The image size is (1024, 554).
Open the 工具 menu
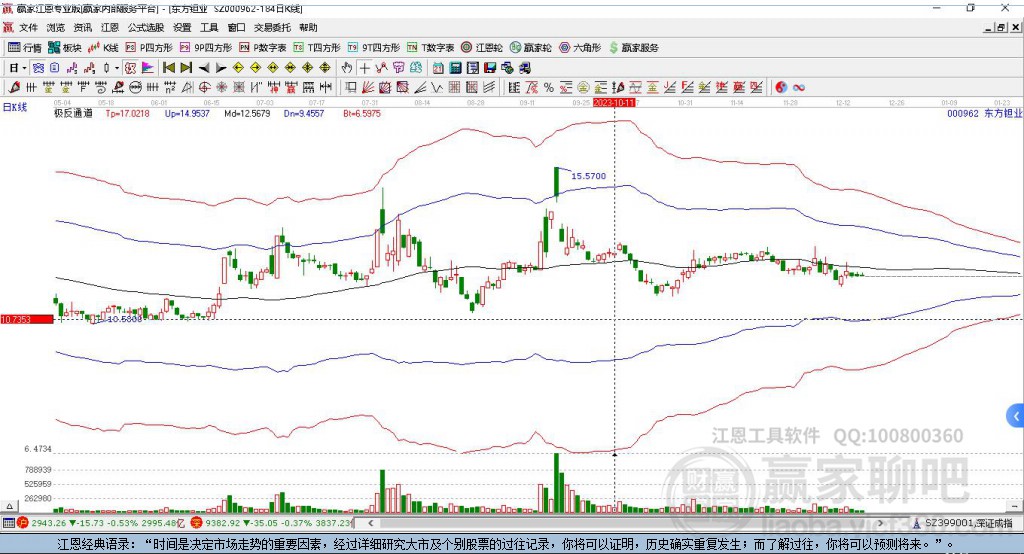209,27
